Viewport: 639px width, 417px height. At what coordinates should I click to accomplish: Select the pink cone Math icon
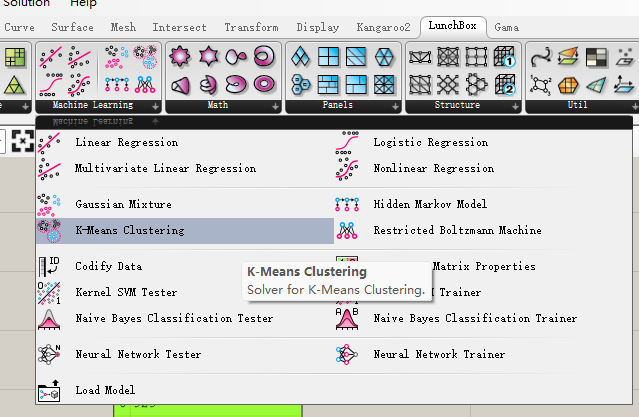pos(180,85)
